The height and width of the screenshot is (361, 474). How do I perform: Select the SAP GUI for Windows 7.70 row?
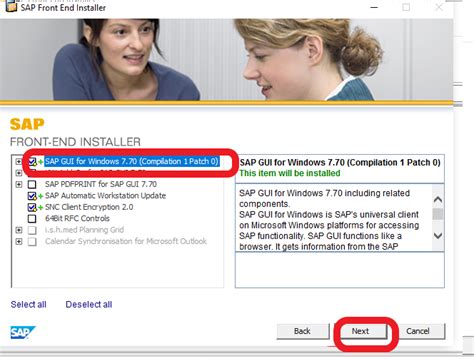pyautogui.click(x=132, y=161)
